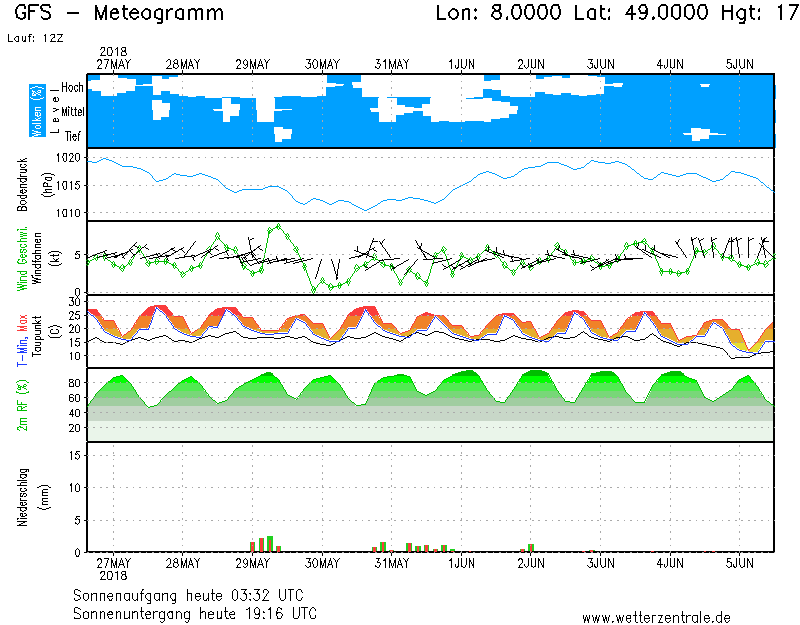This screenshot has width=800, height=625.
Task: Click the 1020 value on the pressure axis
Action: 68,158
